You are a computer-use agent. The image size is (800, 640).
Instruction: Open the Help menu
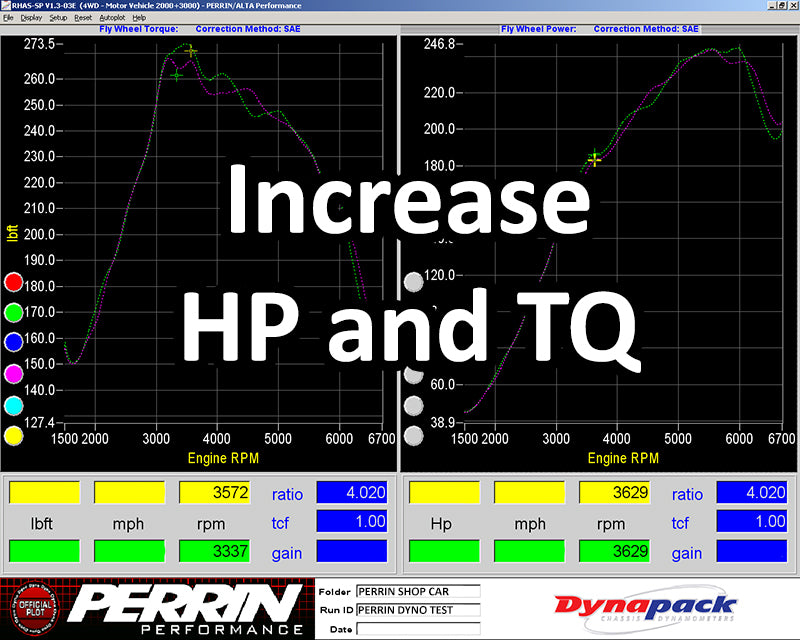(x=139, y=18)
